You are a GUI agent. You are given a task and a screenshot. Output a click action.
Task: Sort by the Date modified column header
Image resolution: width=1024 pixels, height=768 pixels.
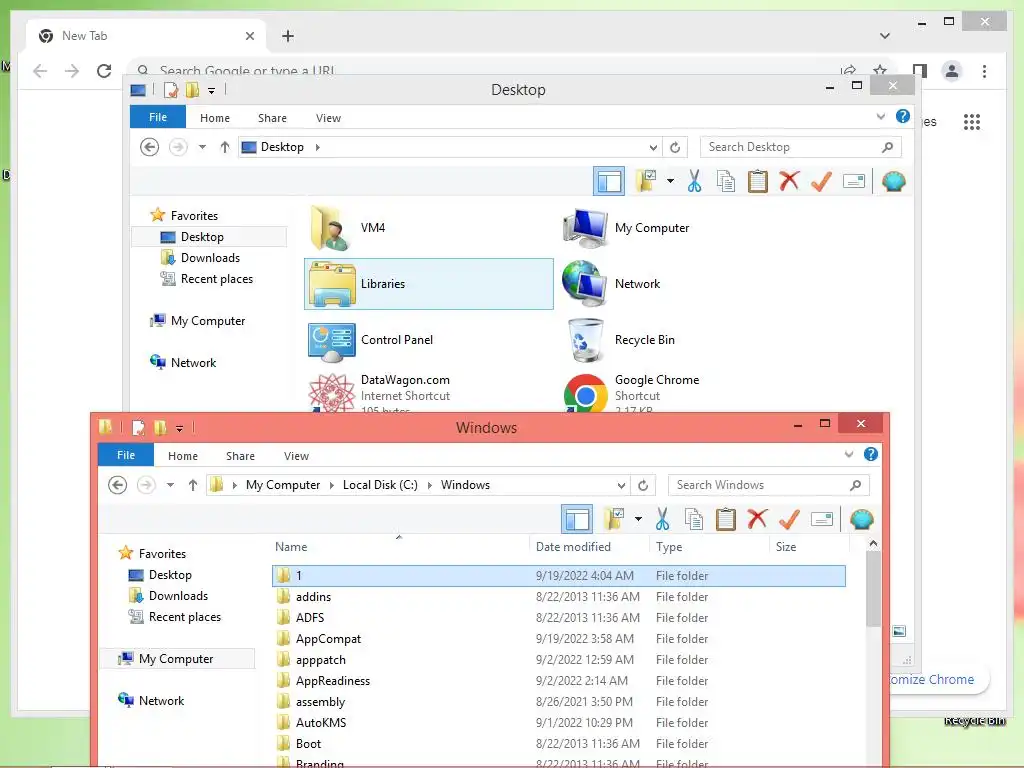click(573, 547)
